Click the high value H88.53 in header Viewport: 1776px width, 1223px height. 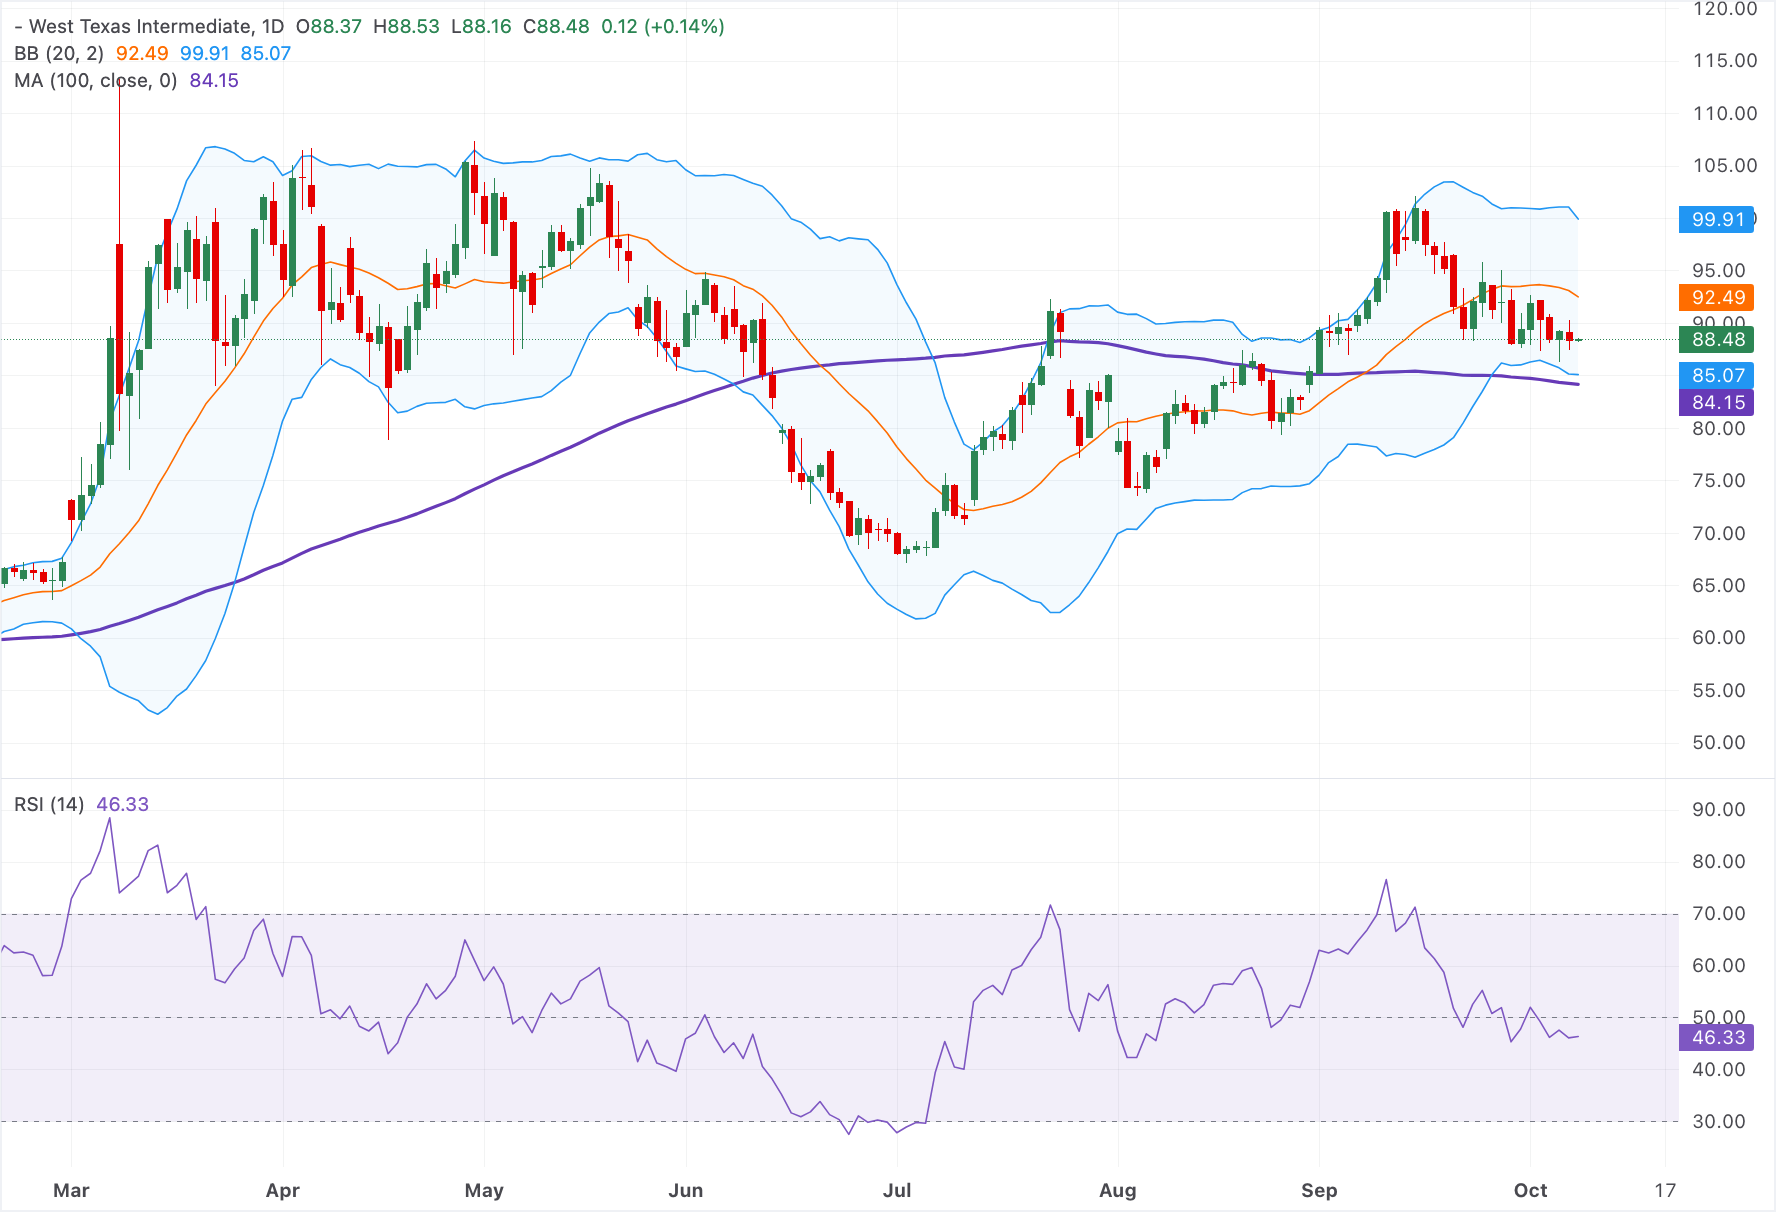pyautogui.click(x=406, y=27)
